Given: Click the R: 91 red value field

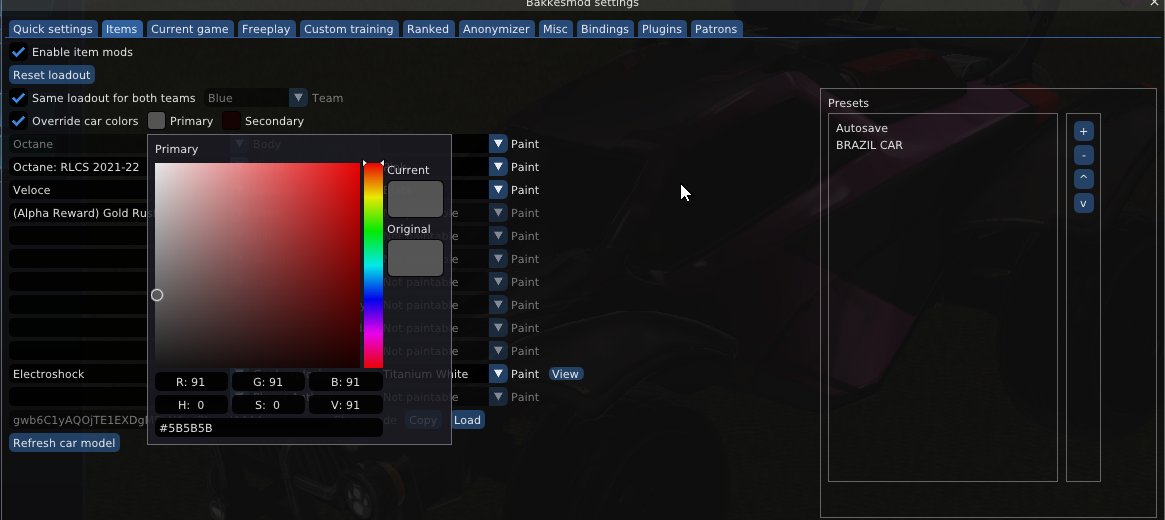Looking at the screenshot, I should tap(191, 382).
